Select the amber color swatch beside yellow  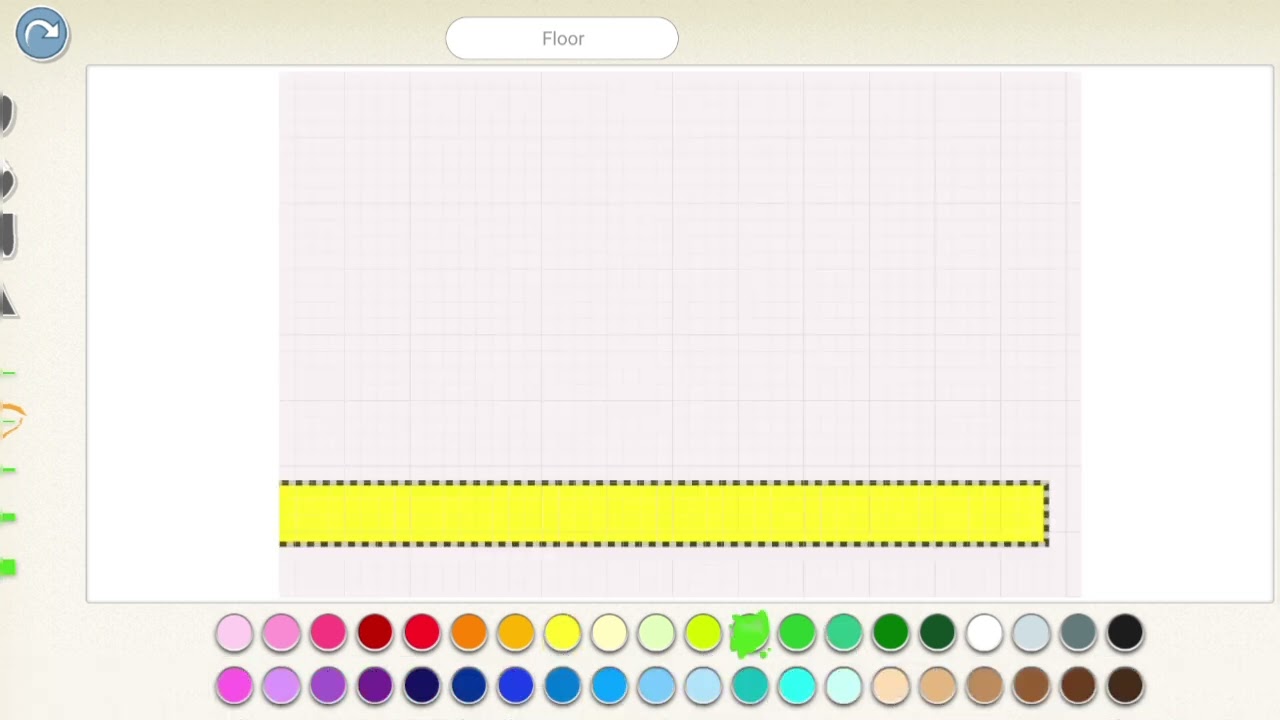[516, 633]
